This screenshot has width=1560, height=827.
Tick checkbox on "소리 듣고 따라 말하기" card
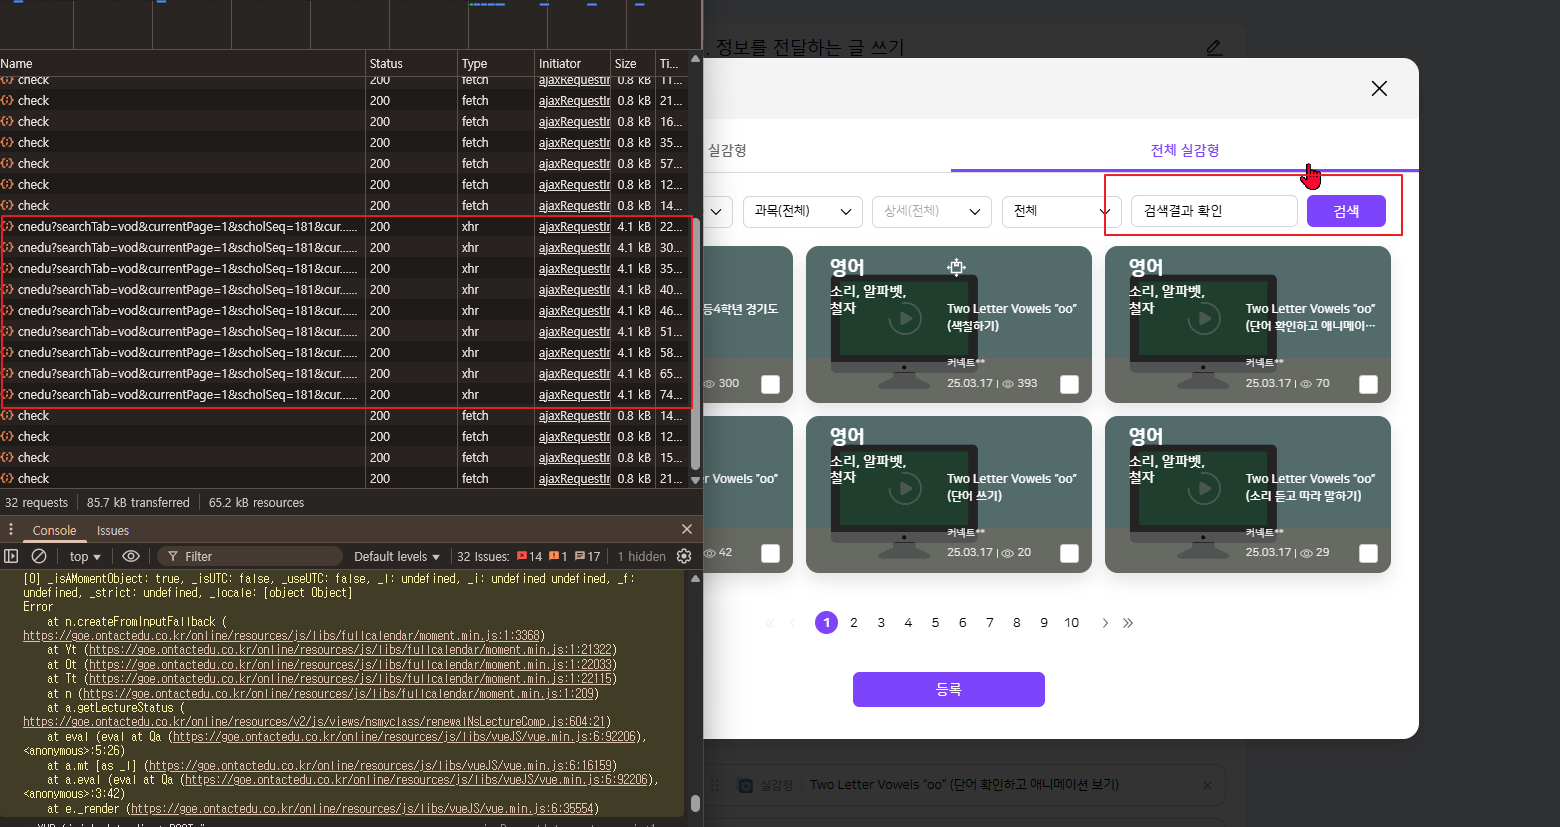(x=1368, y=554)
